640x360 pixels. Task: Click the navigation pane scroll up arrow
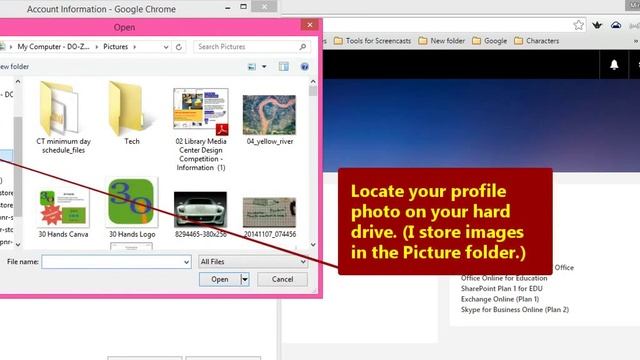[18, 82]
